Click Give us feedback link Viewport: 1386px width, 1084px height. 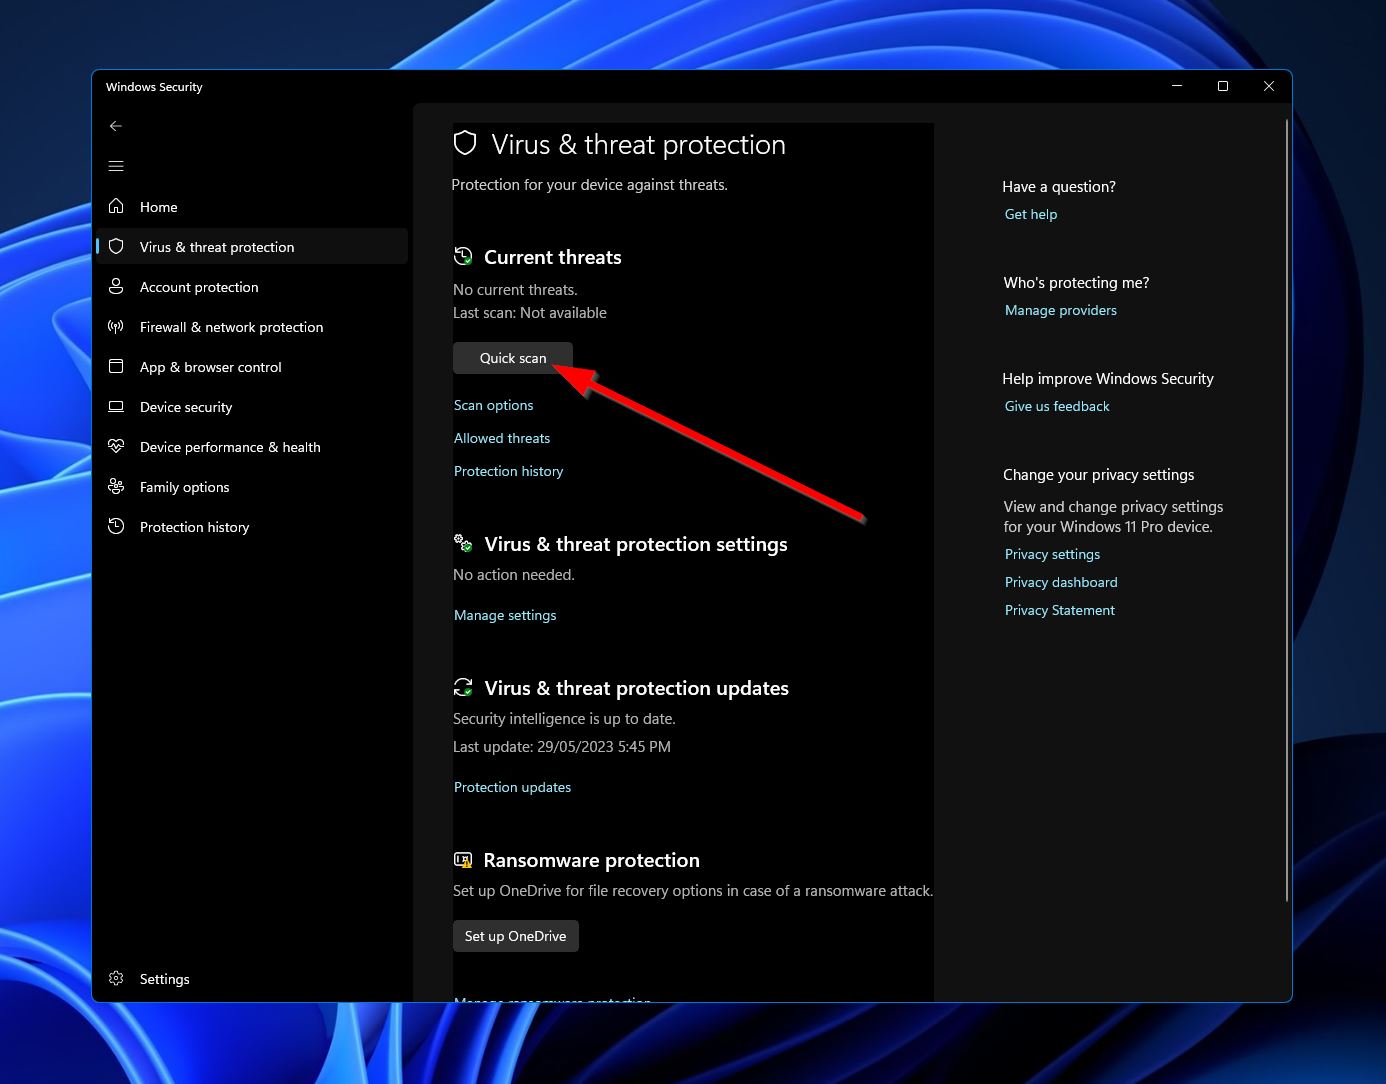[x=1057, y=406]
